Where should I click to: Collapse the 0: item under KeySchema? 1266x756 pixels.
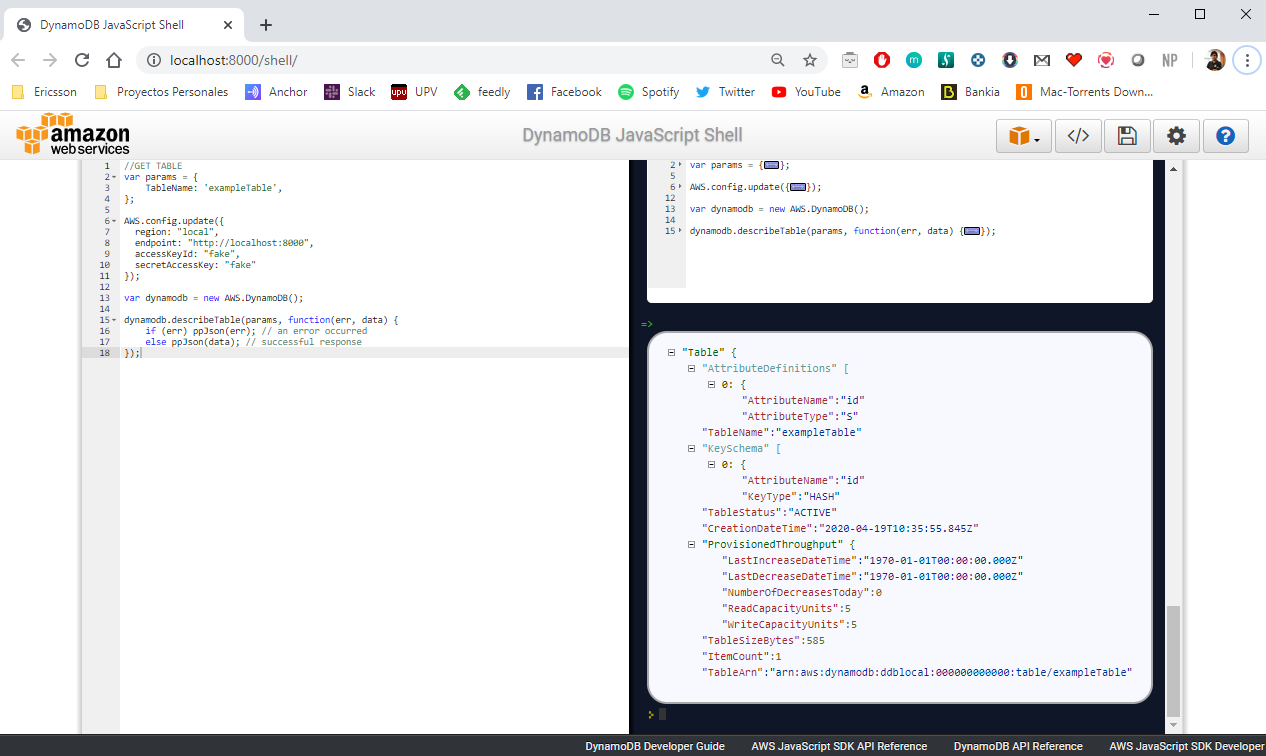tap(711, 465)
